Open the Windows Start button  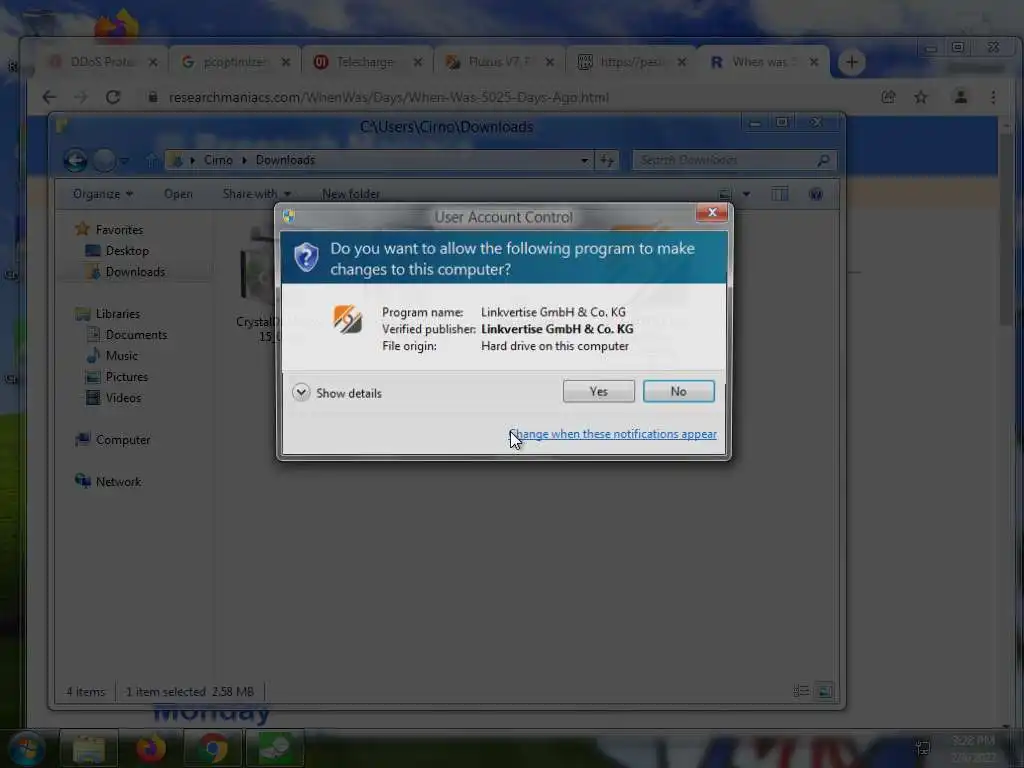pyautogui.click(x=26, y=748)
